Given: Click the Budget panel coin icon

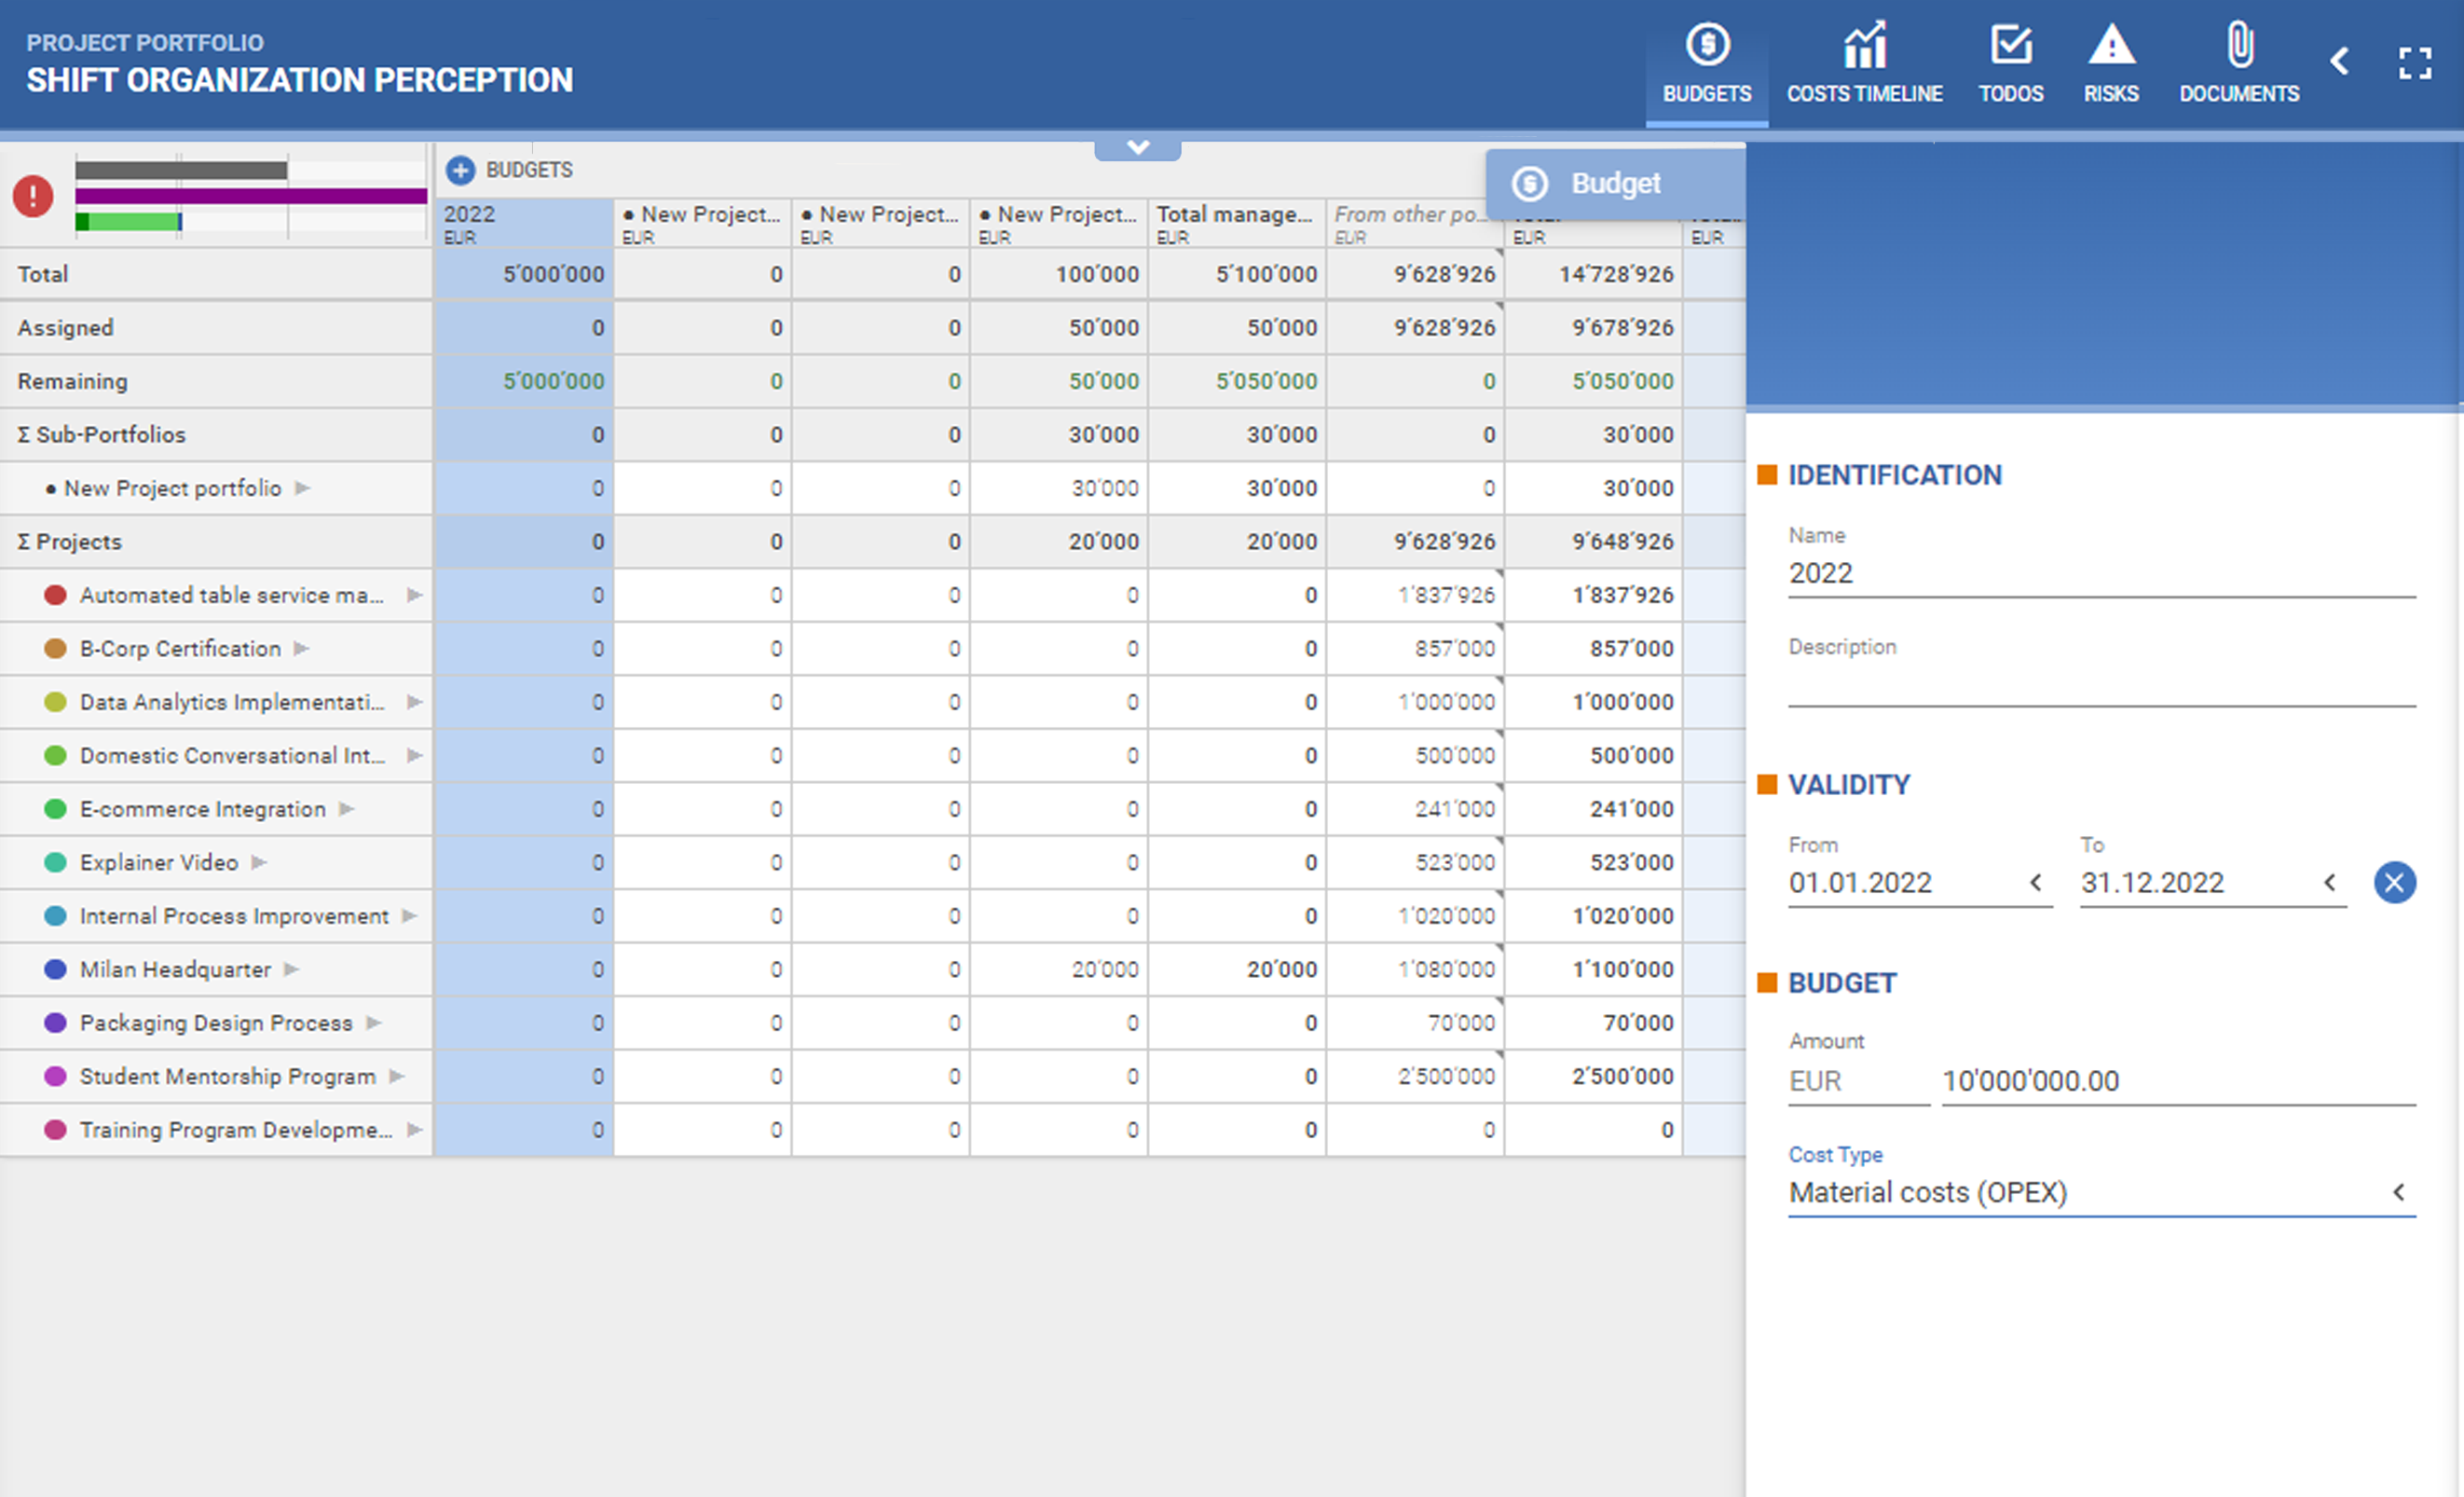Looking at the screenshot, I should (1530, 183).
